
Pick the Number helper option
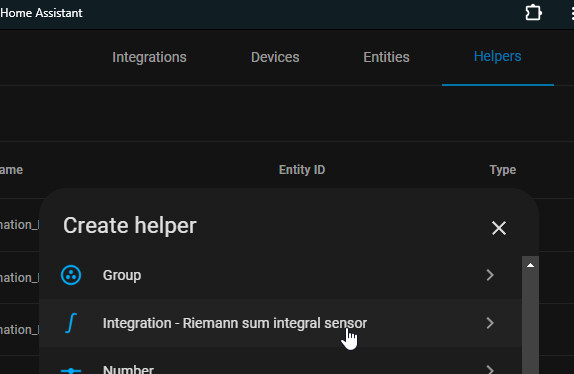click(x=128, y=369)
